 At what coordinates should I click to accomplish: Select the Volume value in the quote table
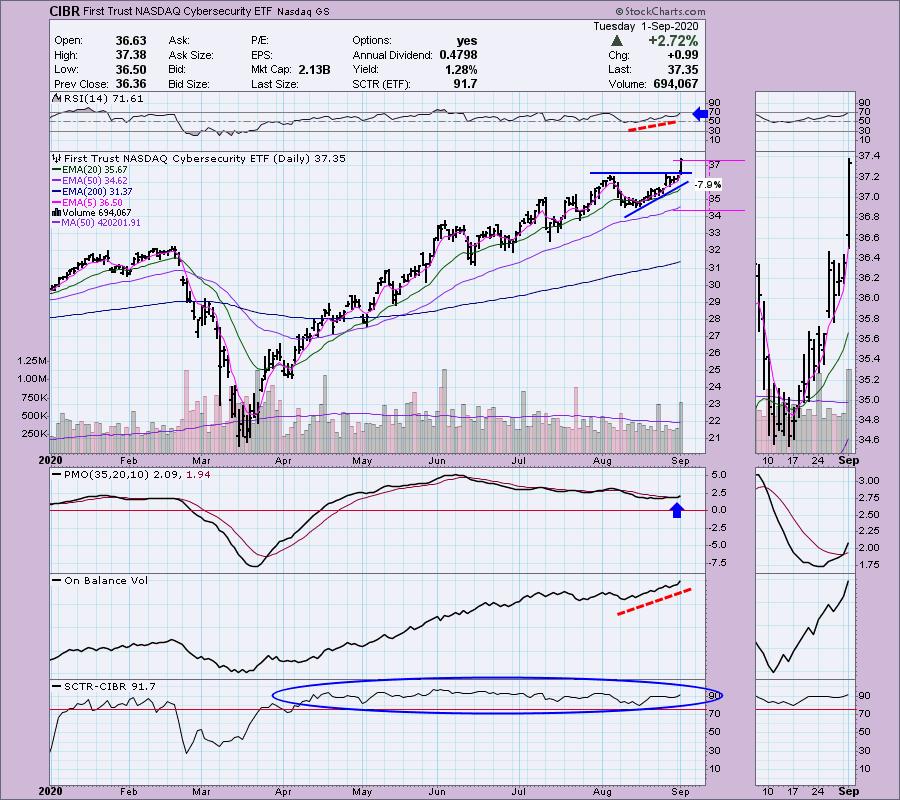coord(676,84)
